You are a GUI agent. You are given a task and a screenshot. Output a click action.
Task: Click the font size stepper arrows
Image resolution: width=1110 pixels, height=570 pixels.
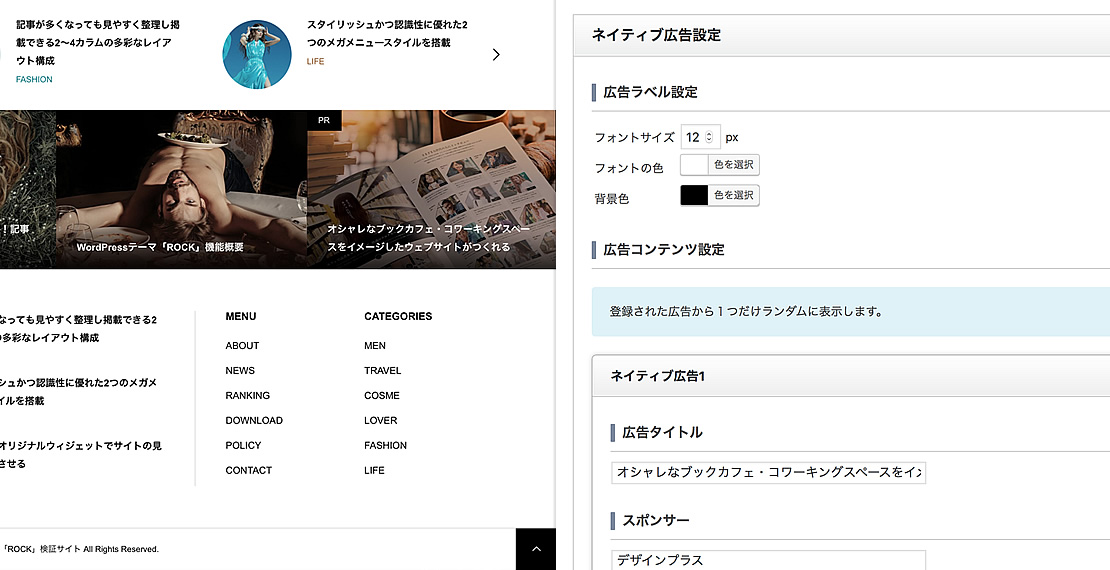coord(709,137)
